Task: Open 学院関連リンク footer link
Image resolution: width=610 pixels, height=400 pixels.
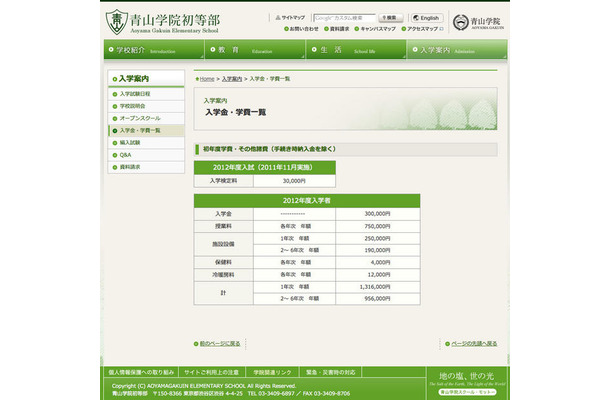Action: [272, 372]
